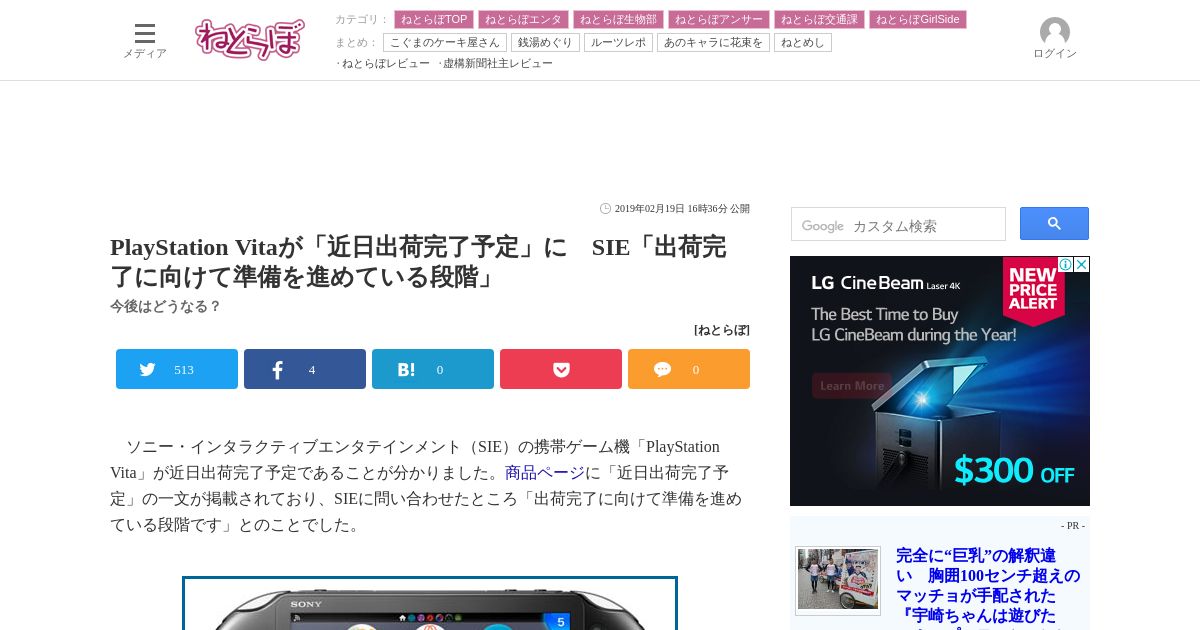
Task: Click the Google custom search input field
Action: coord(898,224)
